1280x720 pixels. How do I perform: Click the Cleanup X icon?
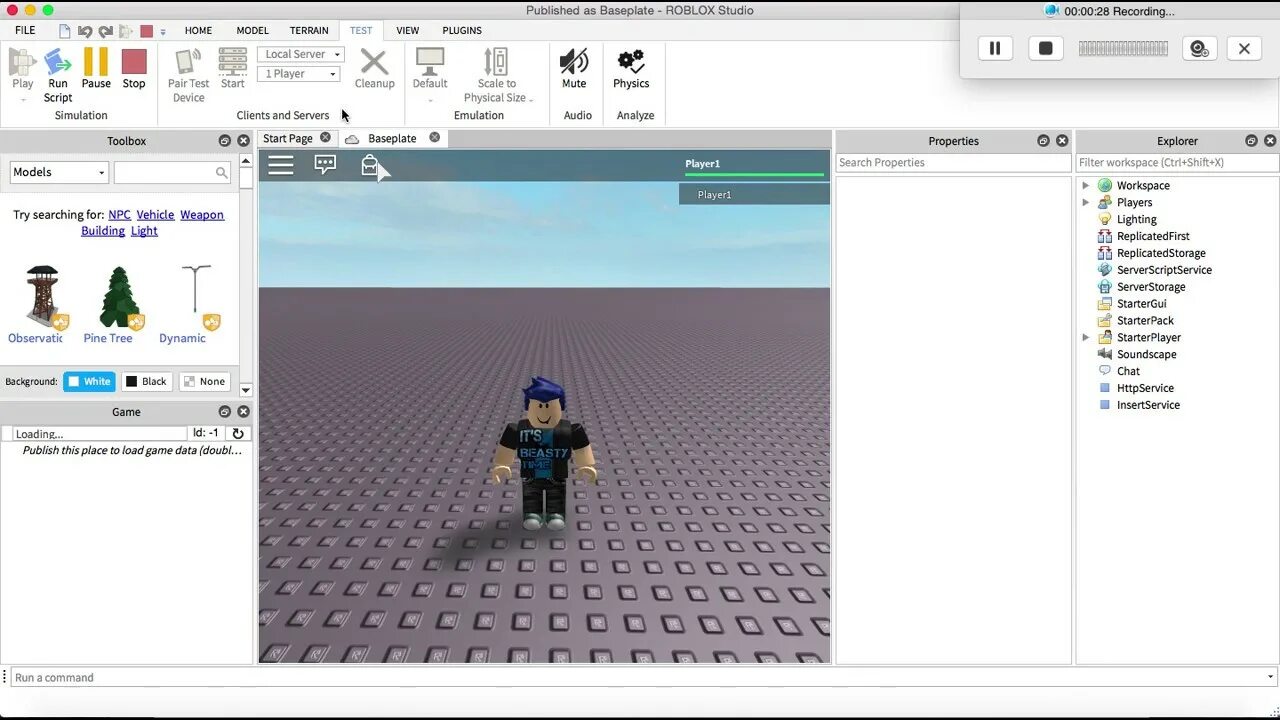pyautogui.click(x=374, y=62)
